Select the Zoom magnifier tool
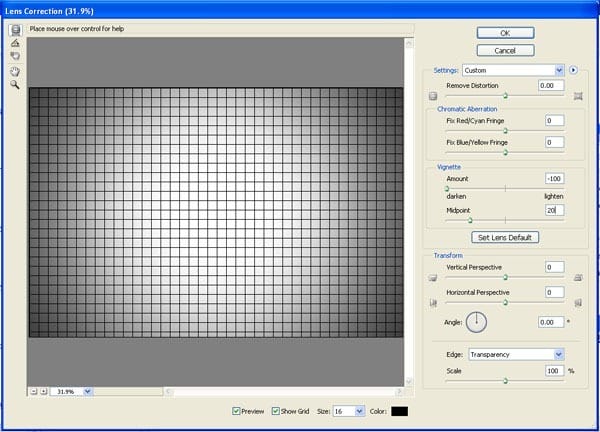 click(15, 84)
